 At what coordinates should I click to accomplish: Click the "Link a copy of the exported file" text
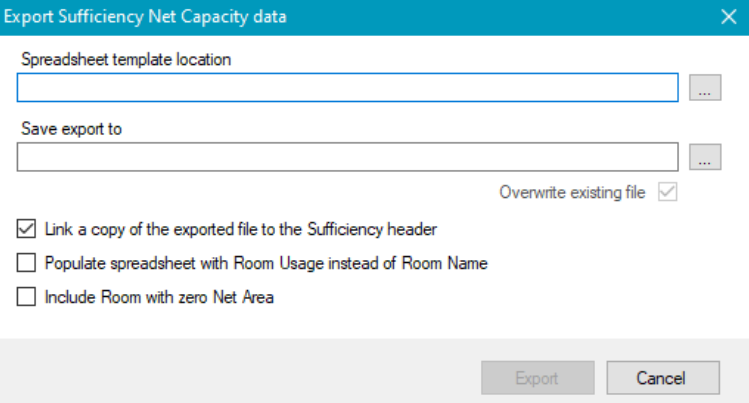tap(241, 229)
